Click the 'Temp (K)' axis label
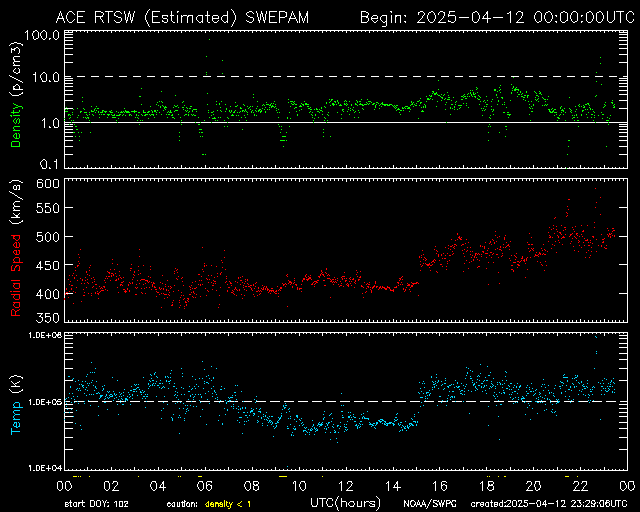The height and width of the screenshot is (512, 640). coord(16,405)
